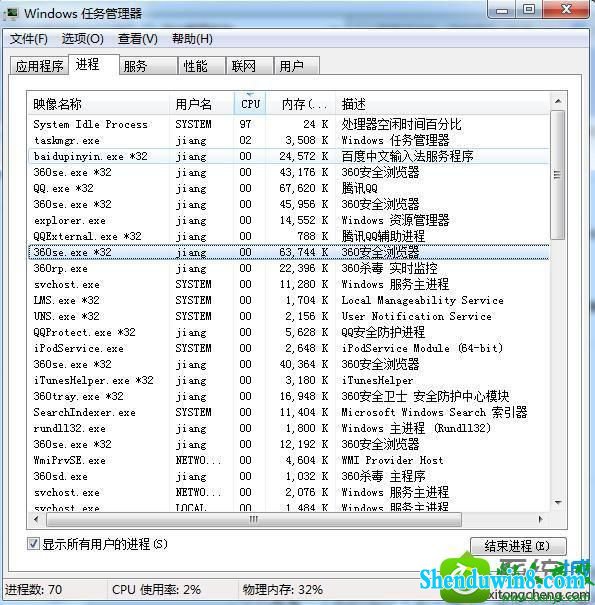Viewport: 595px width, 605px height.
Task: Click 物理内存: 32% status entry
Action: click(x=282, y=590)
